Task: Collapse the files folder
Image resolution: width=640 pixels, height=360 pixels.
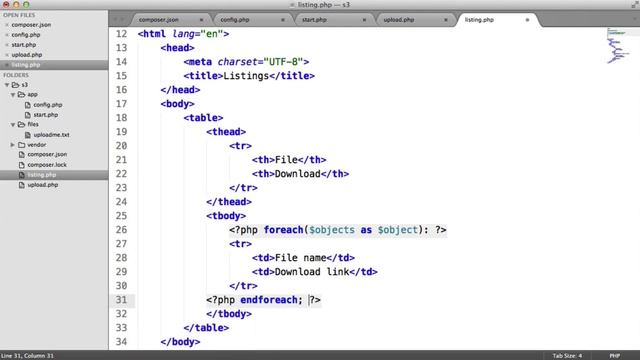Action: tap(13, 124)
